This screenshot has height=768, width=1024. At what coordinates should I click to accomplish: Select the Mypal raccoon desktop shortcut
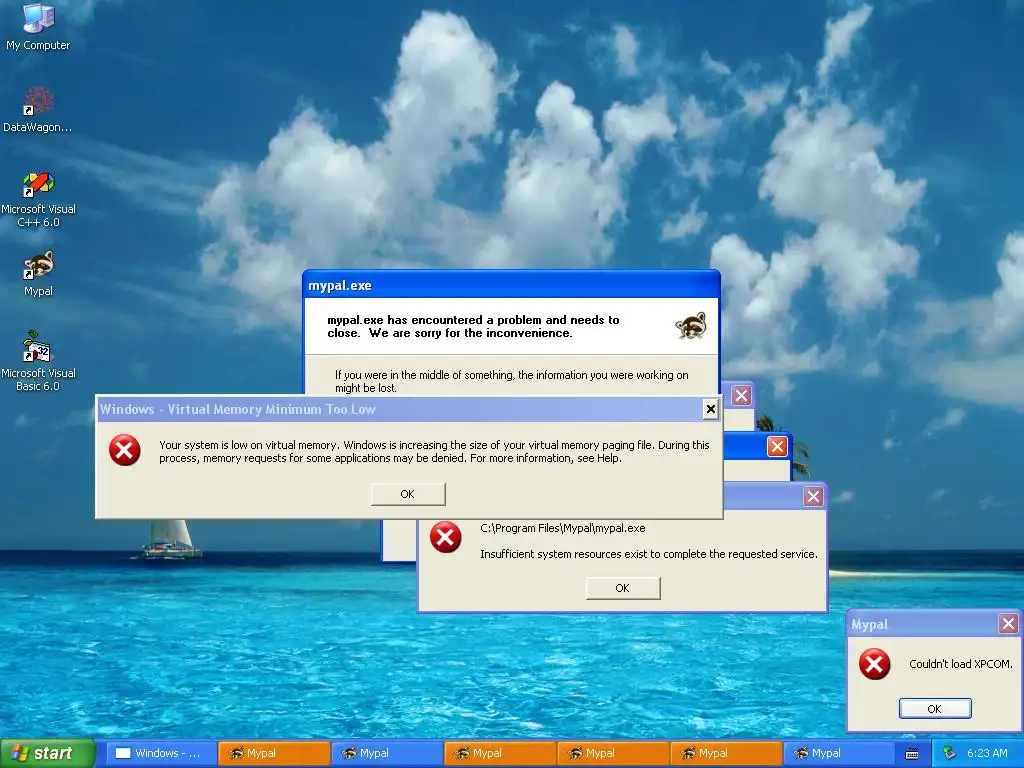click(38, 273)
